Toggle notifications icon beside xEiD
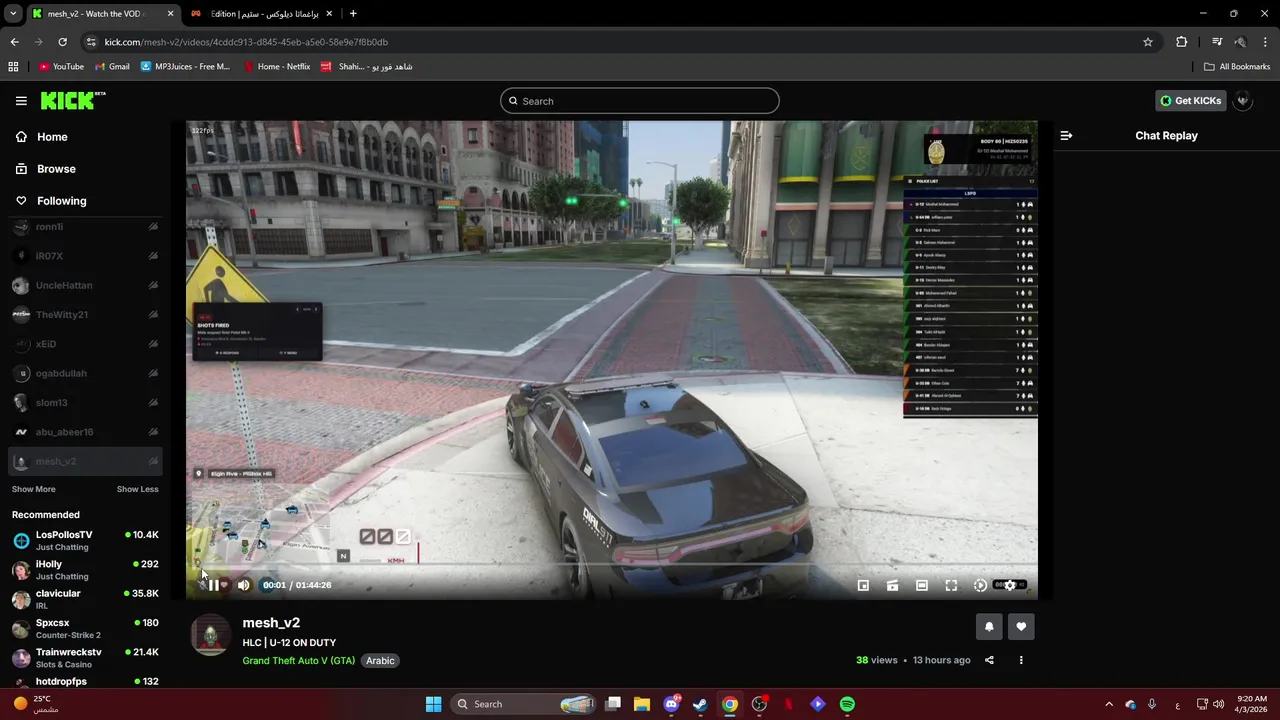Image resolution: width=1280 pixels, height=720 pixels. (x=153, y=344)
